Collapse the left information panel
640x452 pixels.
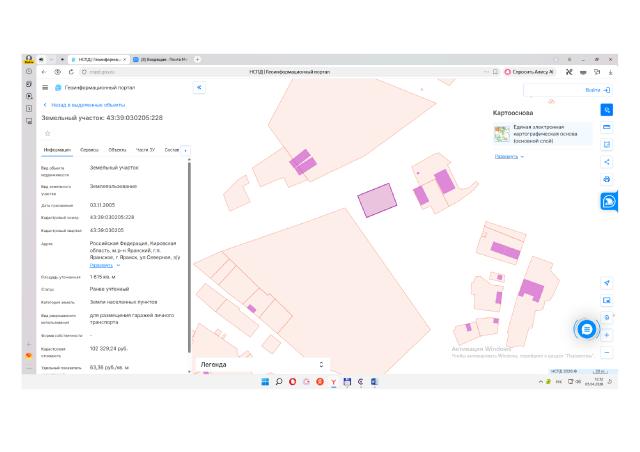pyautogui.click(x=199, y=88)
